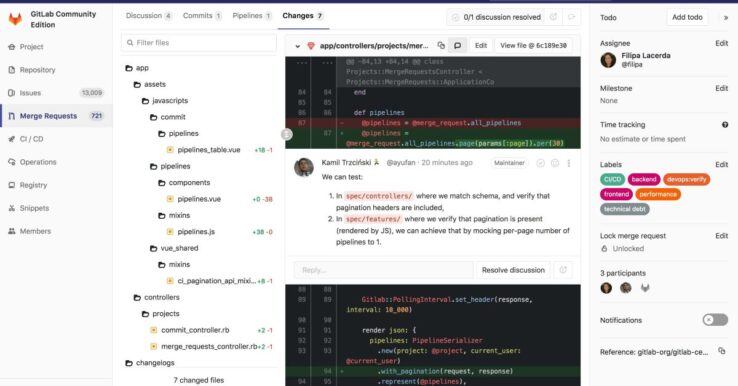Click Kamil Trzciński's avatar

pos(304,168)
